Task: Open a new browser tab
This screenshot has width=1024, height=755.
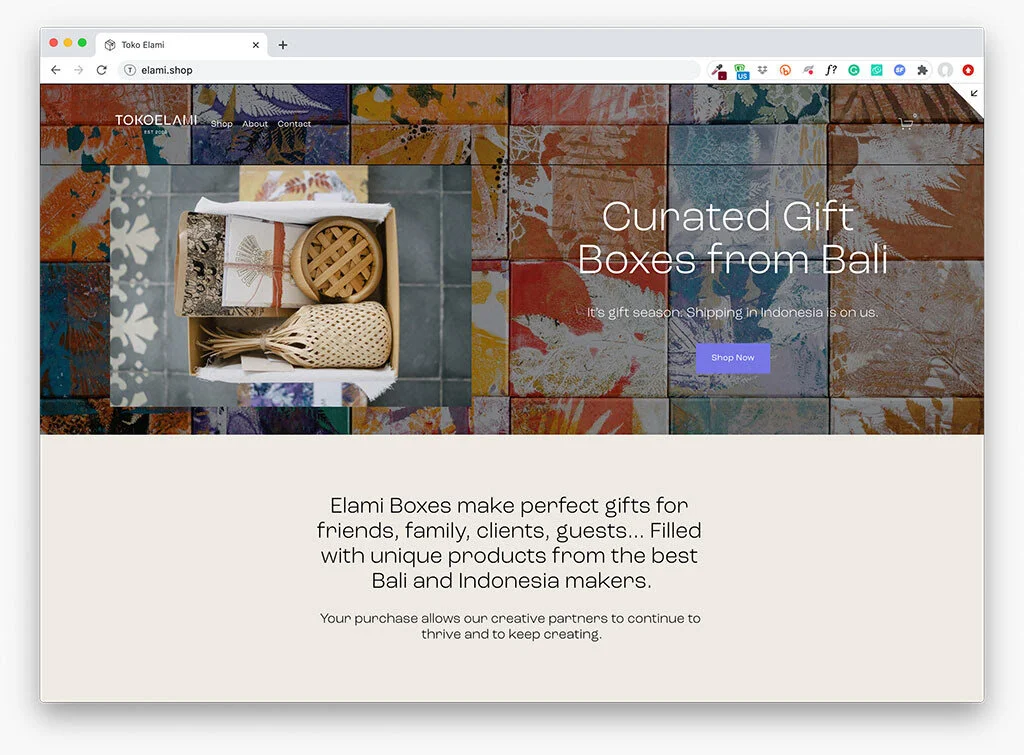Action: tap(283, 45)
